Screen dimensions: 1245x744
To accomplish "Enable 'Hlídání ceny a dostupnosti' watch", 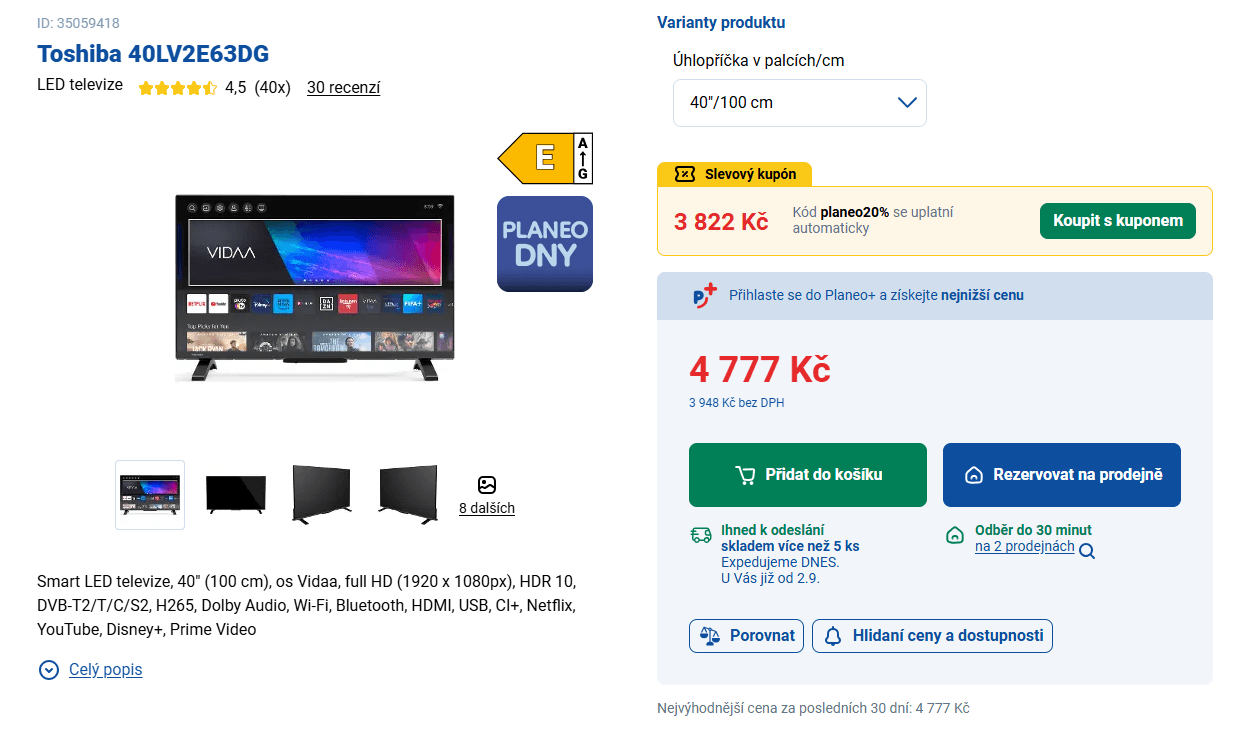I will 932,636.
